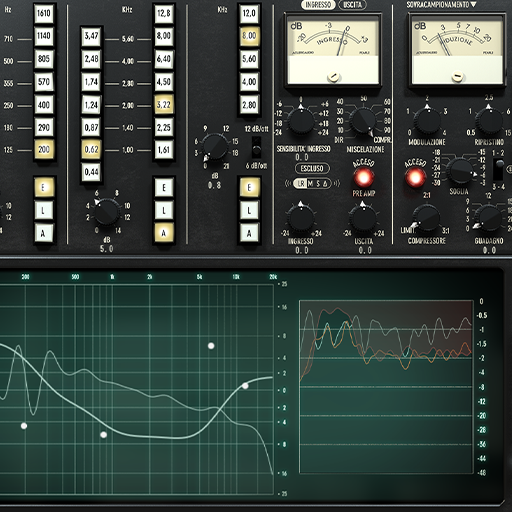Click the USCITA output gain knob
Screen dimensions: 512x512
pos(363,218)
